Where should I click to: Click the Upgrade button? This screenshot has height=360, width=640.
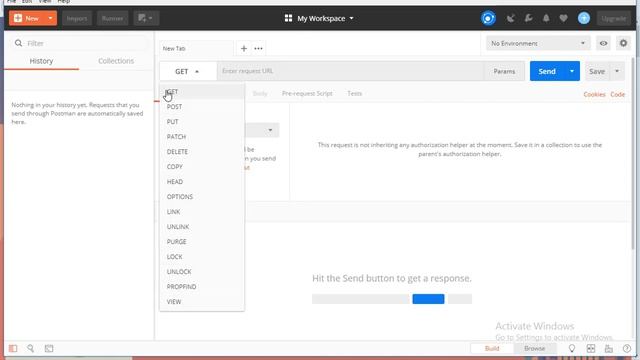tap(613, 18)
